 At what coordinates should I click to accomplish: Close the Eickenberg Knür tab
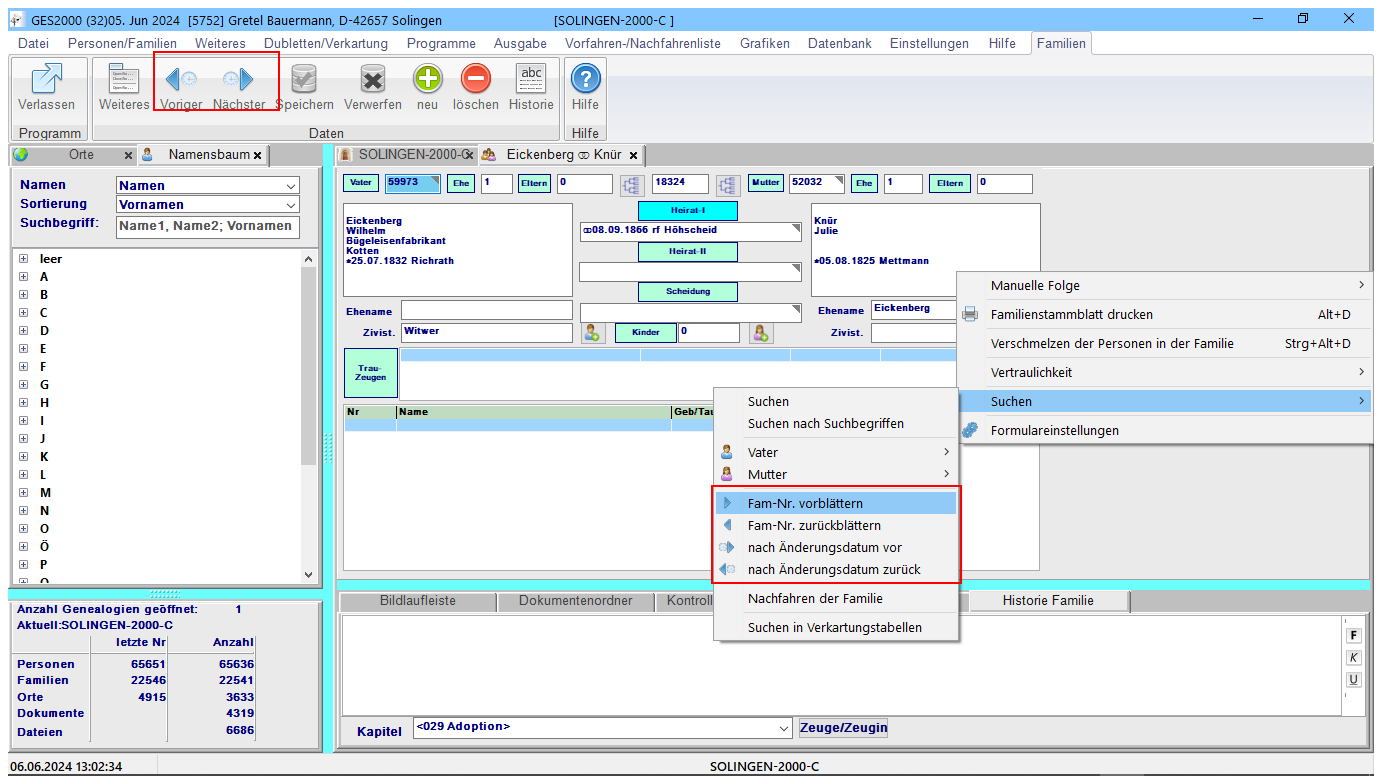tap(633, 155)
